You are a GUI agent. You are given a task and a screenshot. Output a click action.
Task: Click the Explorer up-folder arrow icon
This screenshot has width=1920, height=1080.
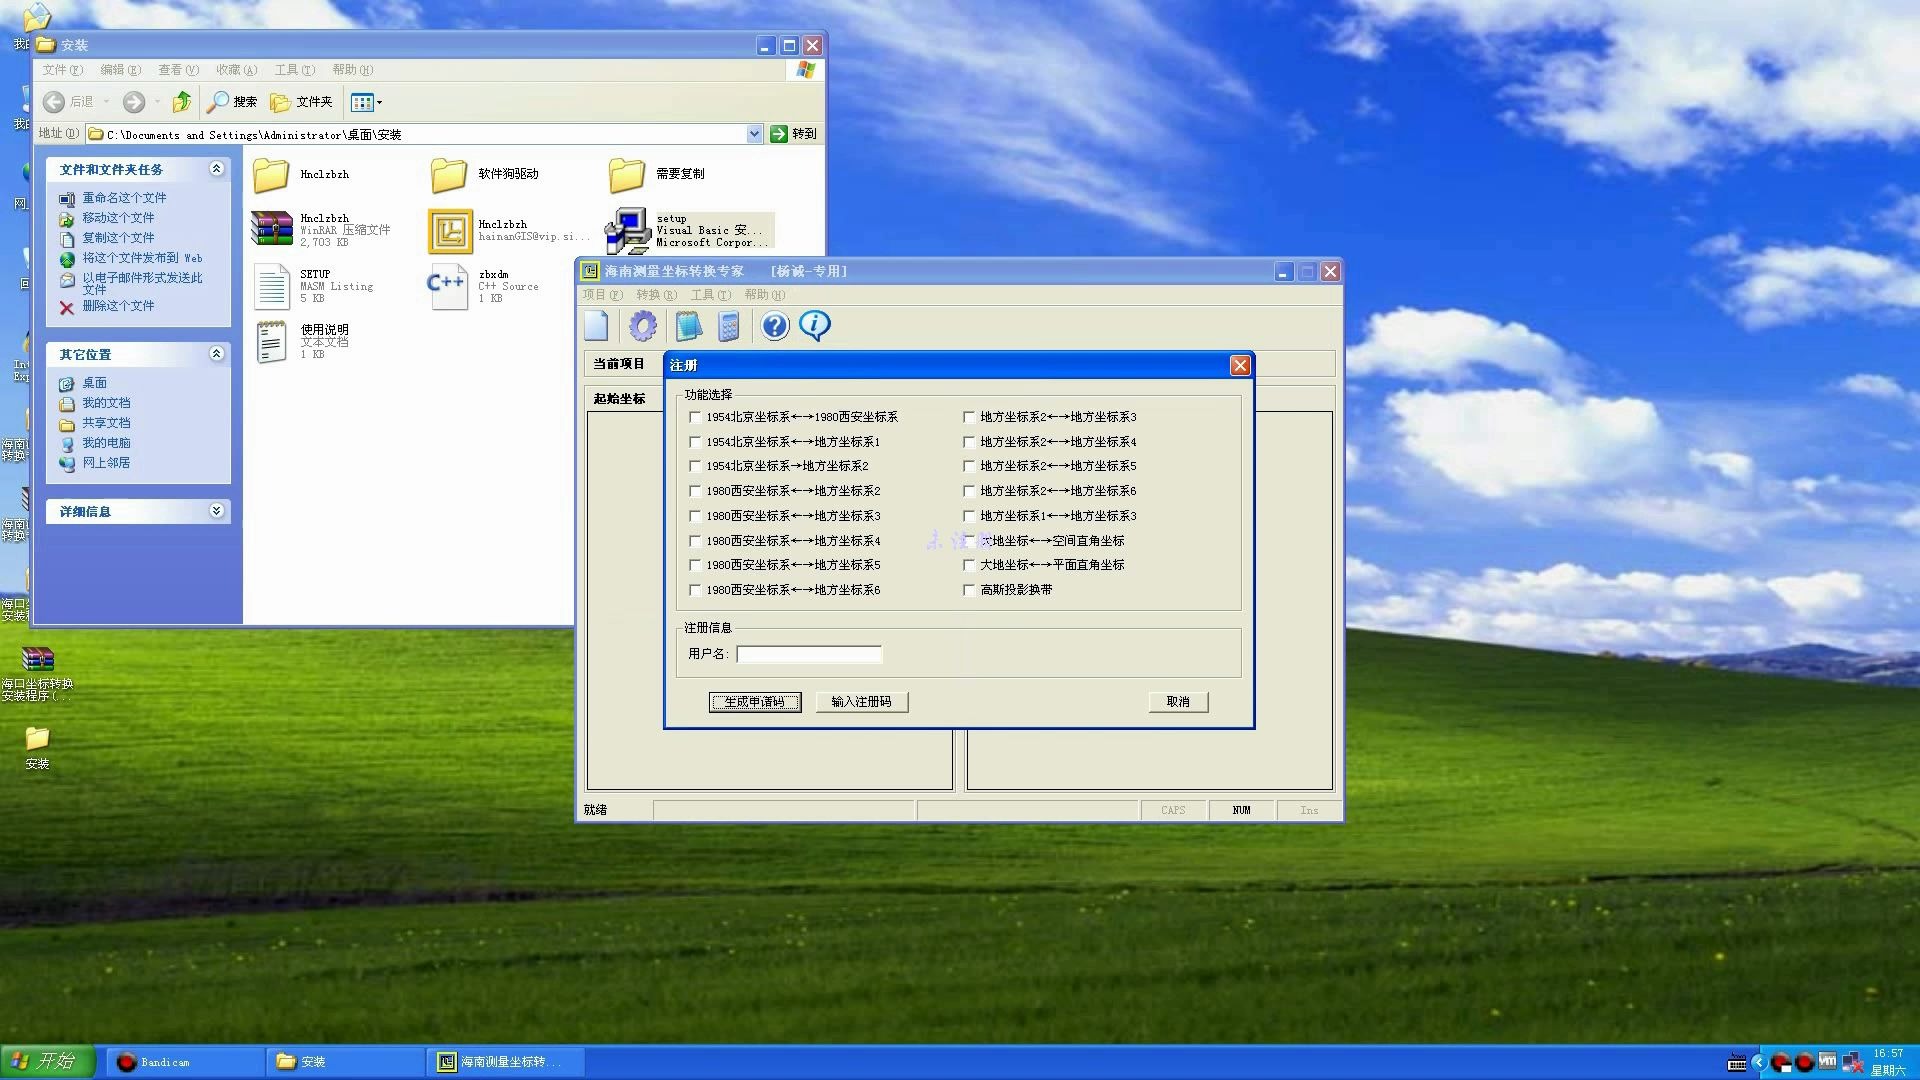point(182,102)
